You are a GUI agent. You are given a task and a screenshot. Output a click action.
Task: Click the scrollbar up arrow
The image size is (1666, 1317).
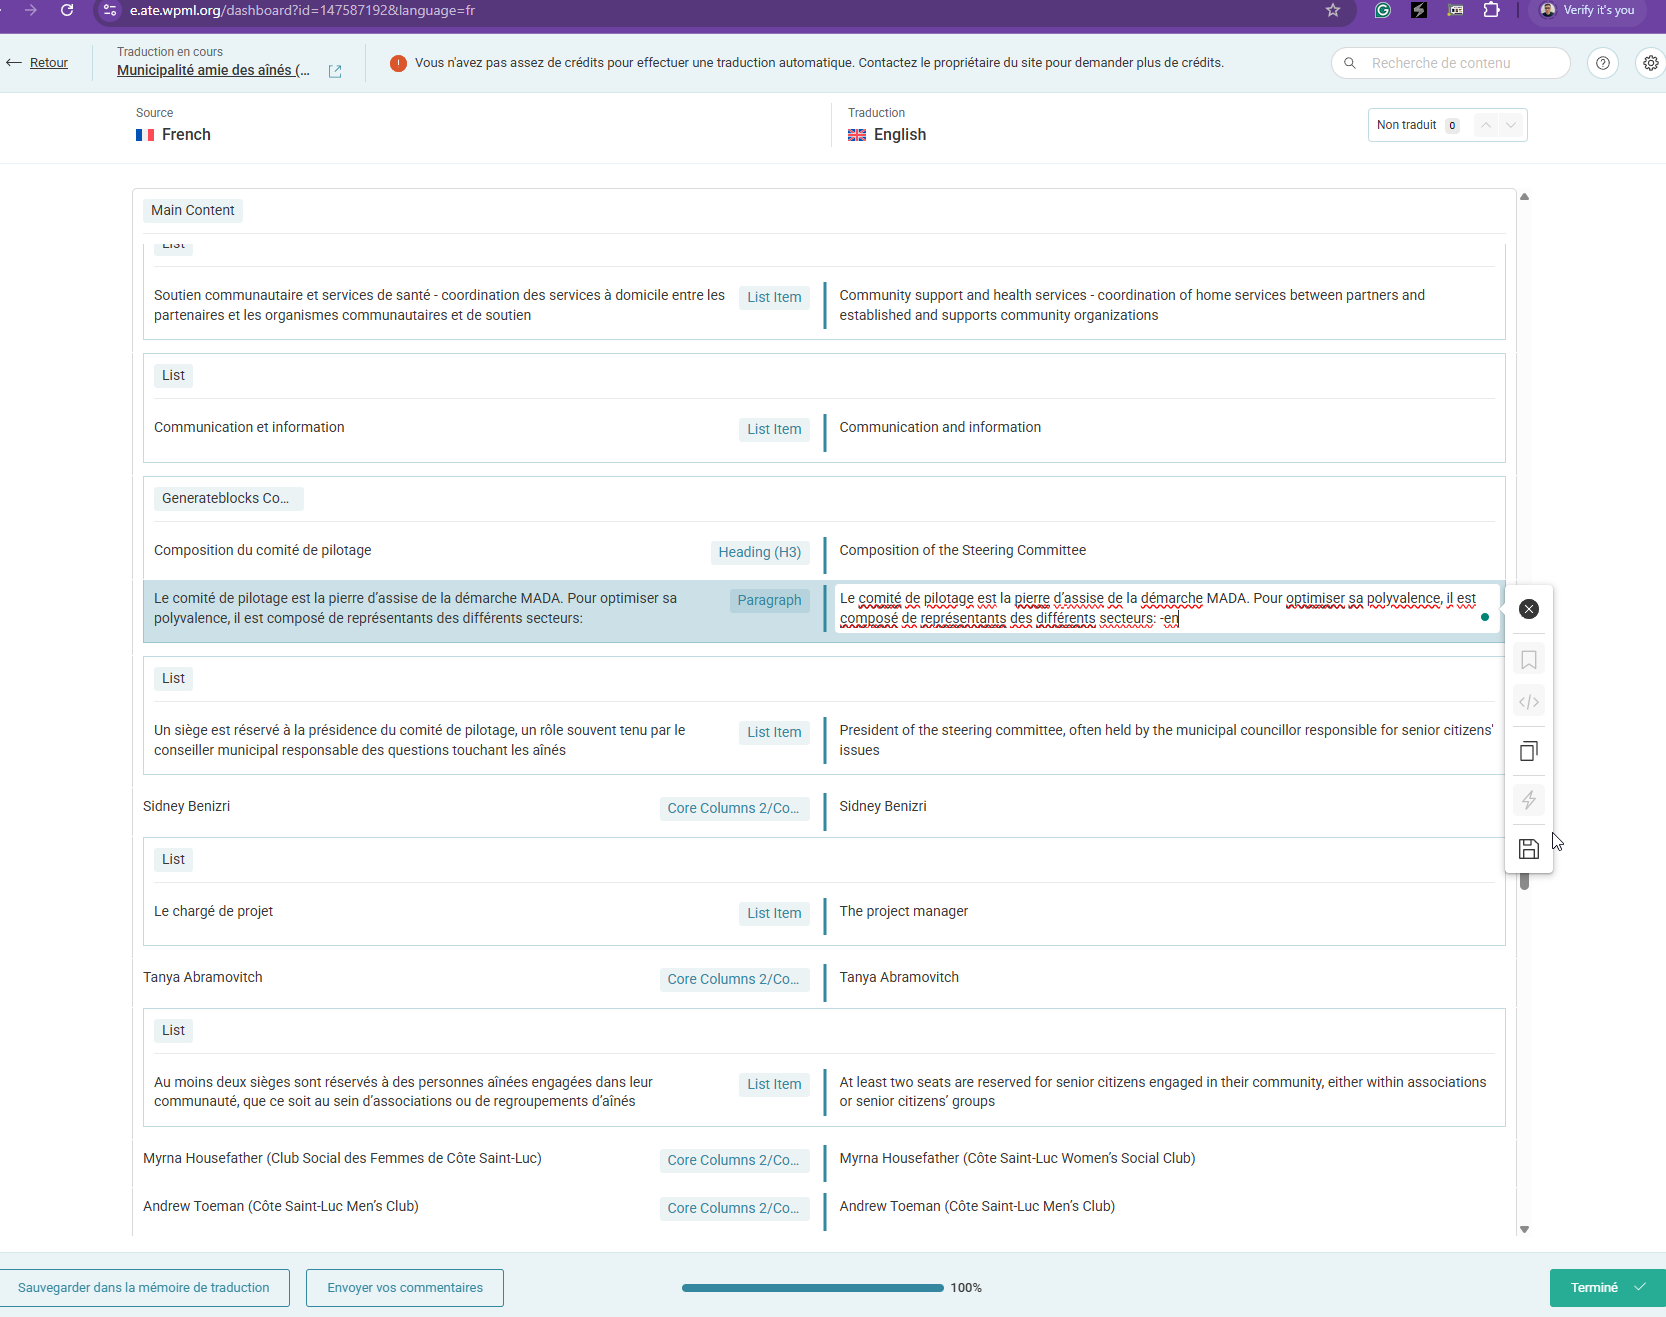(1524, 196)
